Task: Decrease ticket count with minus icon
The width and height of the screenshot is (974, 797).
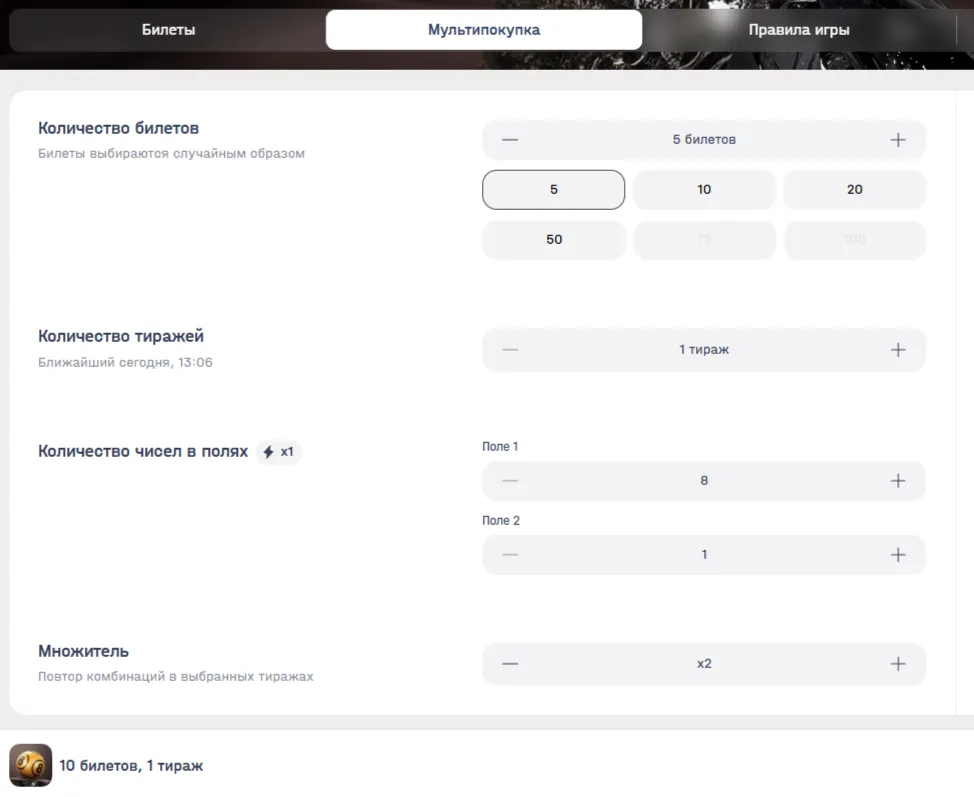Action: [x=510, y=140]
